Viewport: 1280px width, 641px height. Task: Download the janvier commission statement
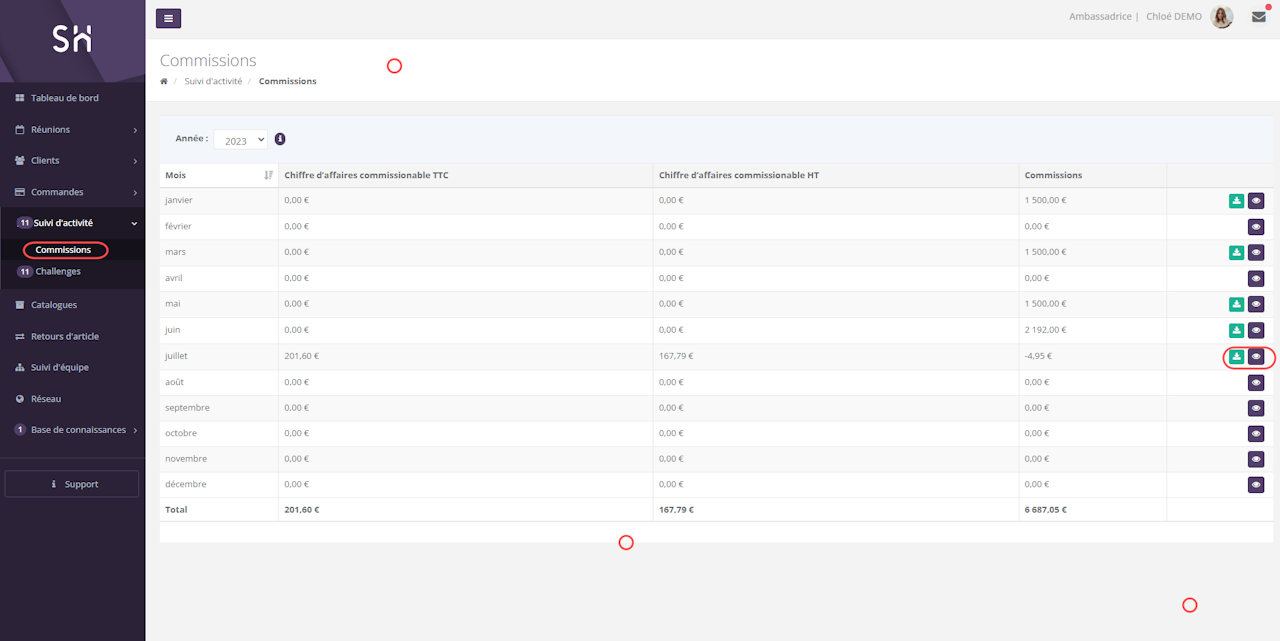pos(1236,201)
